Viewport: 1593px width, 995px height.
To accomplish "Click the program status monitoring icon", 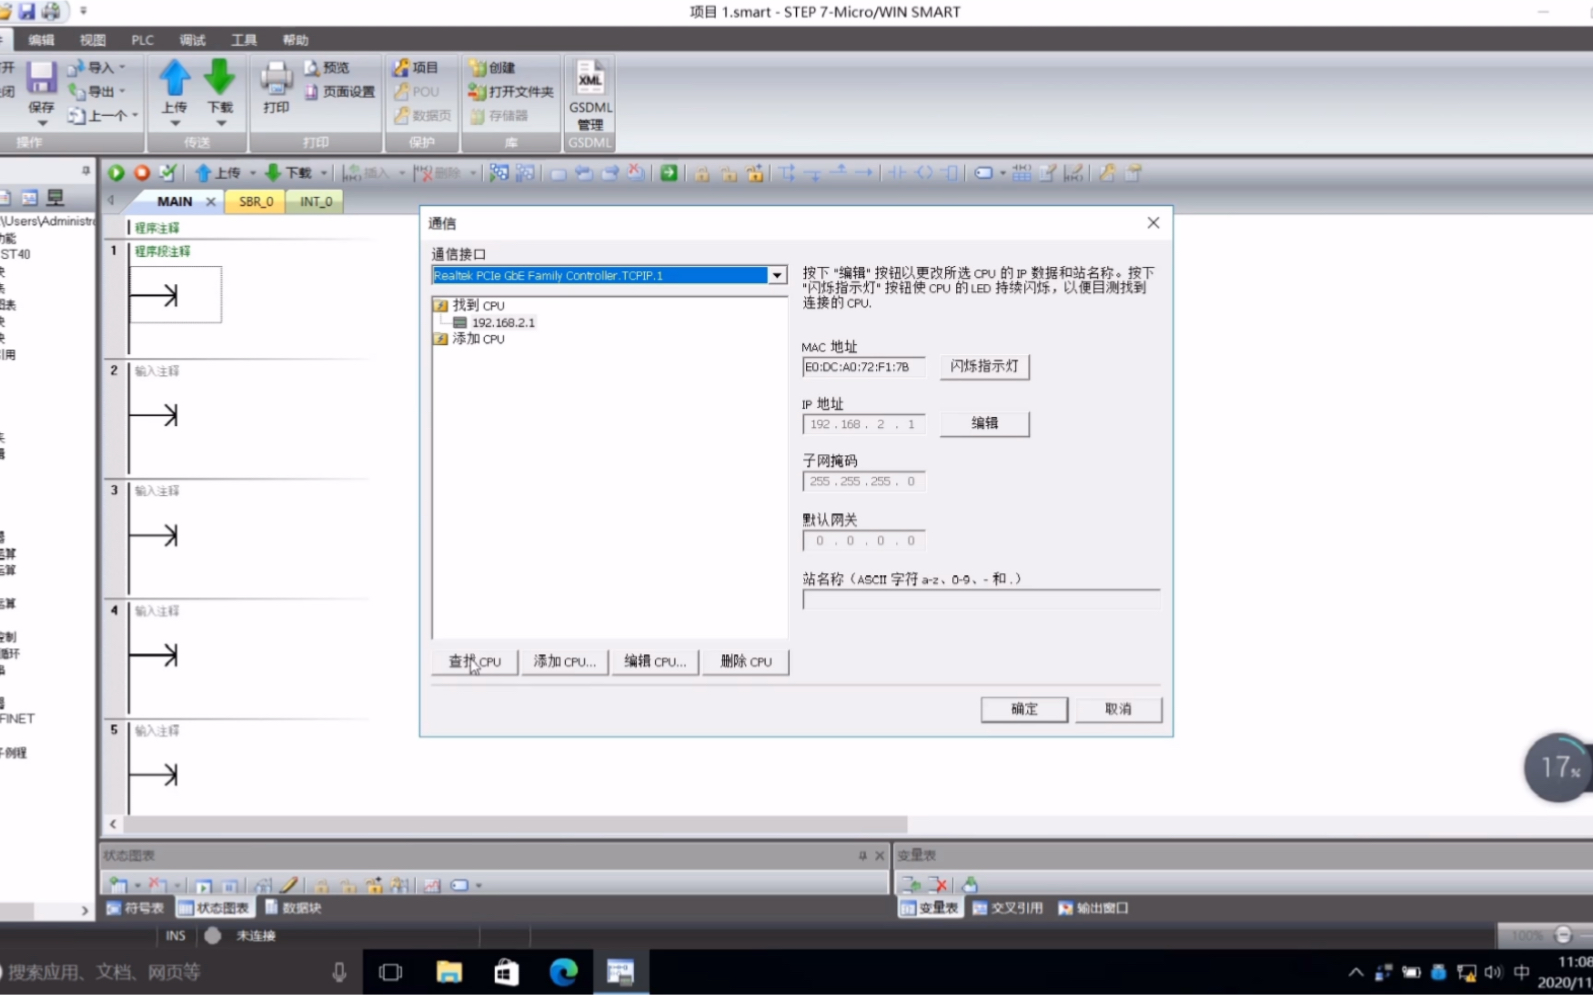I will point(499,173).
